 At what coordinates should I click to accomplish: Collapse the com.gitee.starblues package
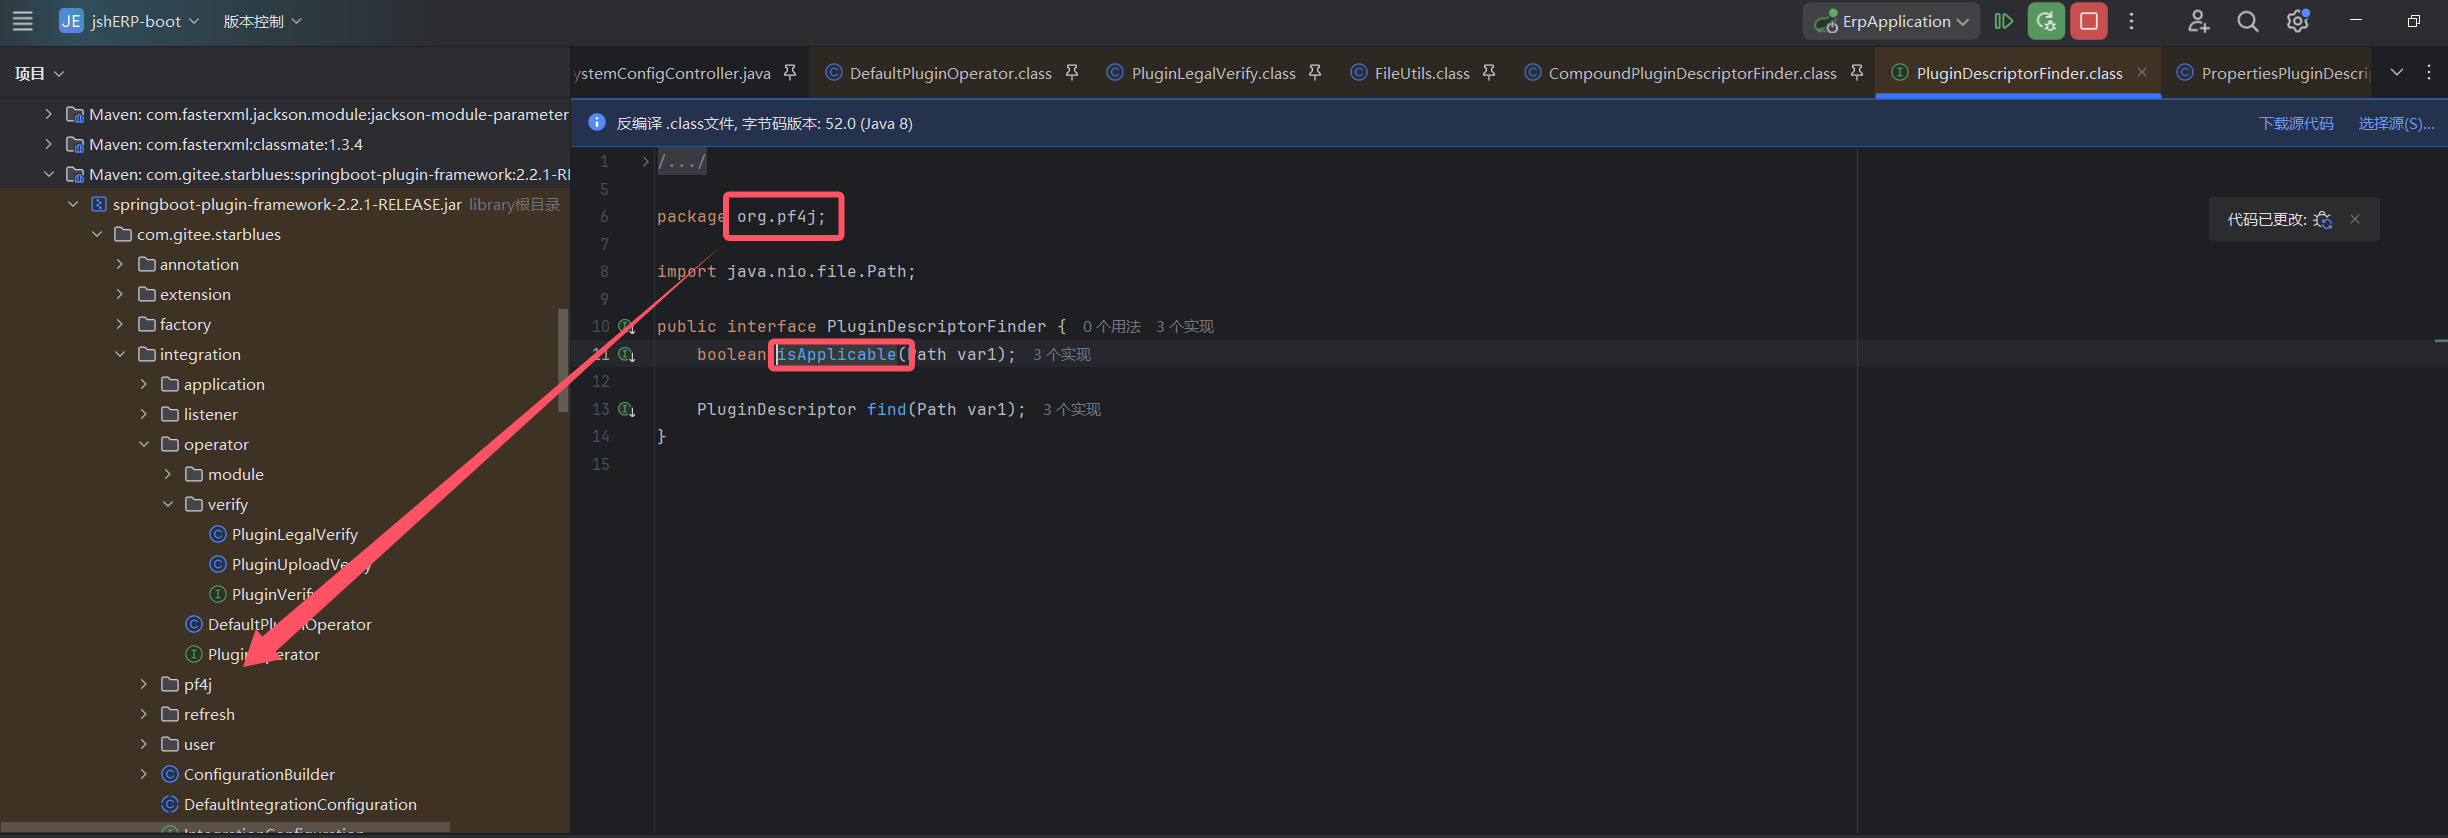click(96, 234)
